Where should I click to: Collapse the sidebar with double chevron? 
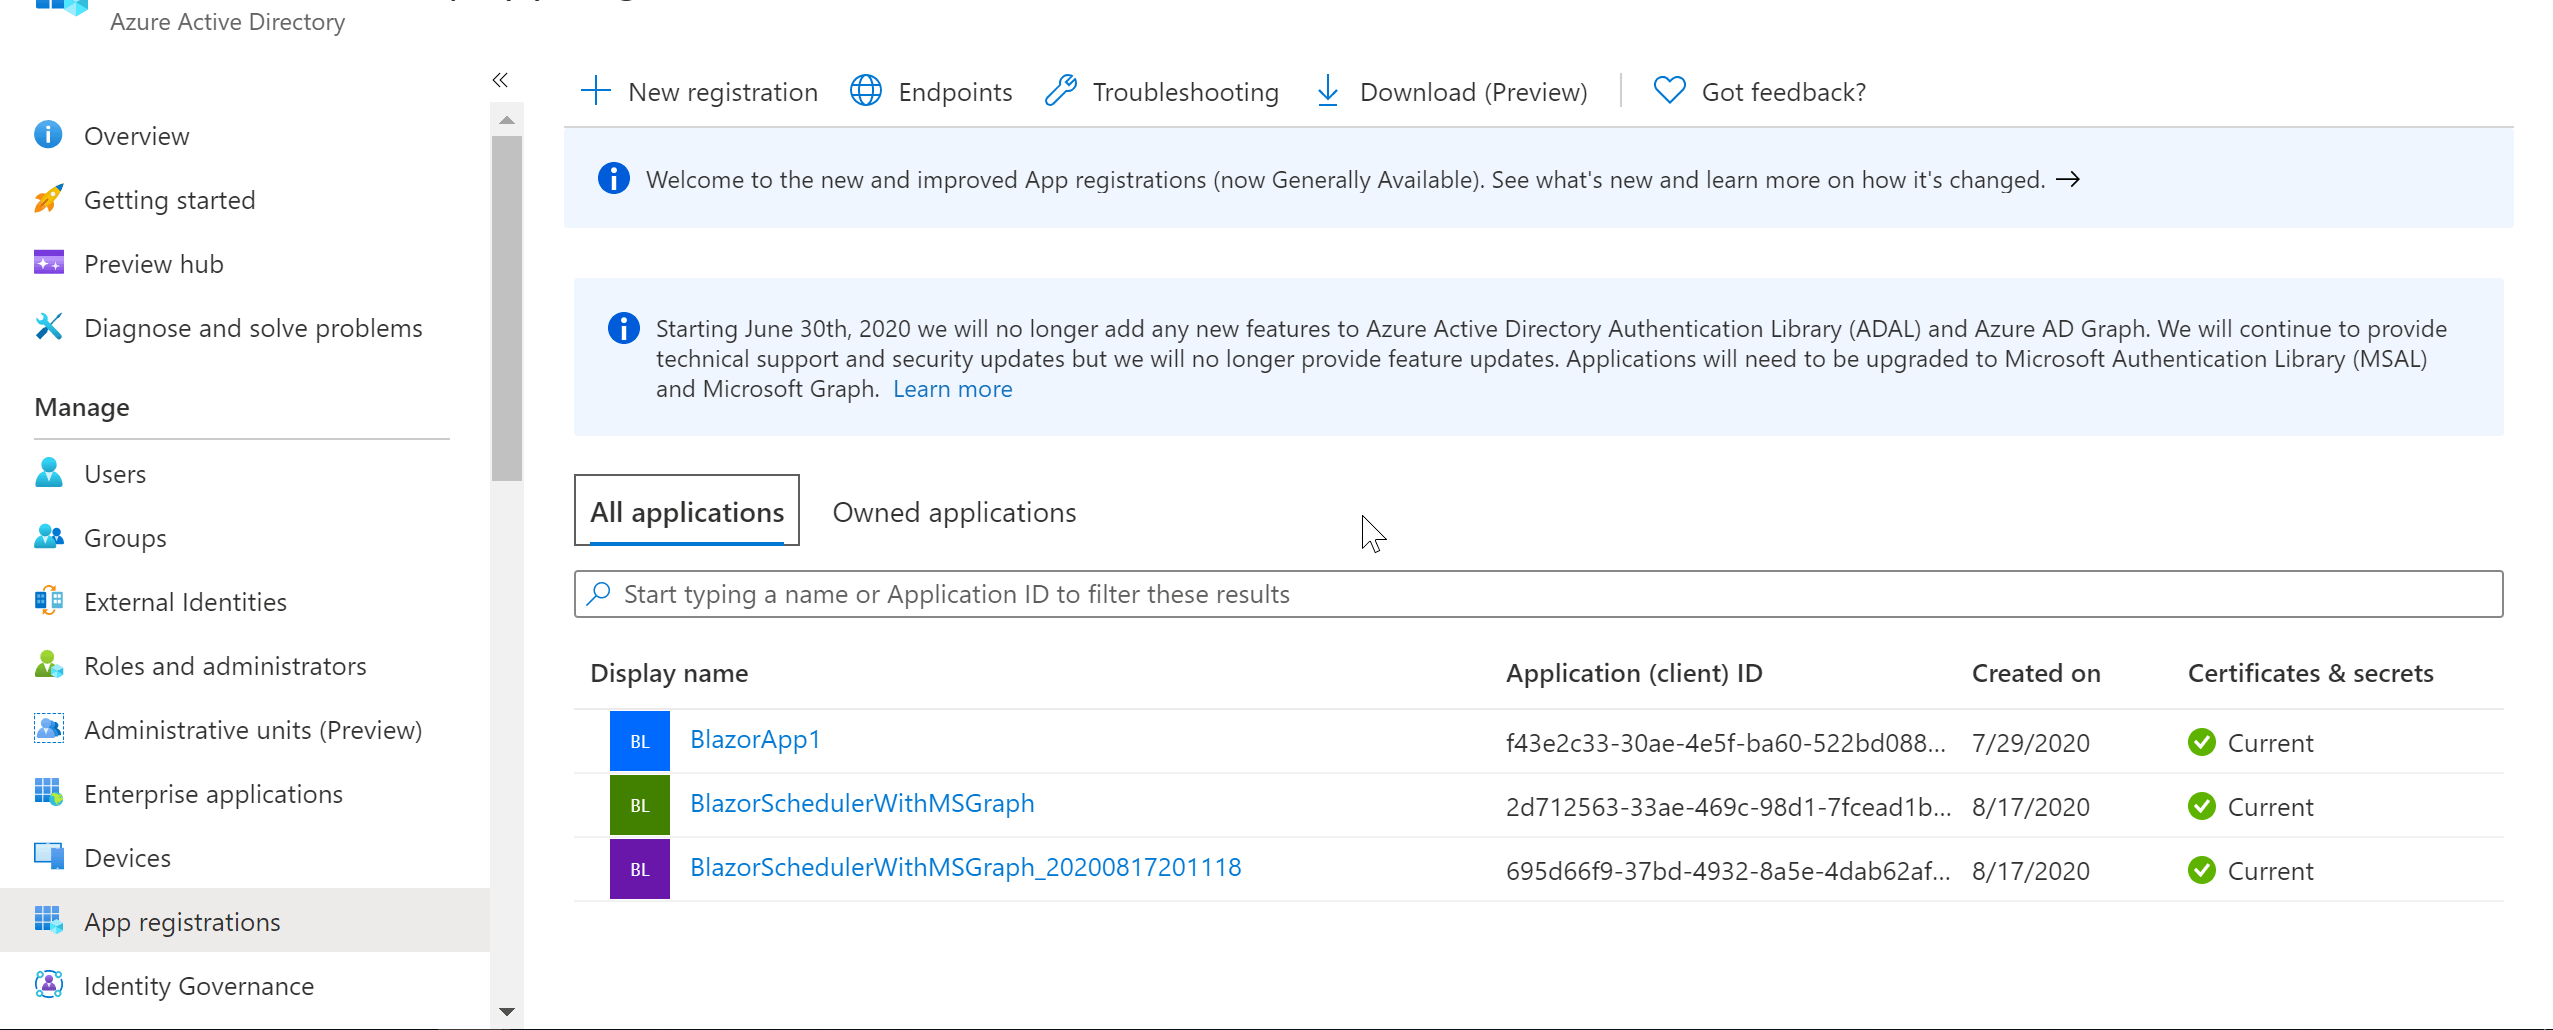point(500,80)
